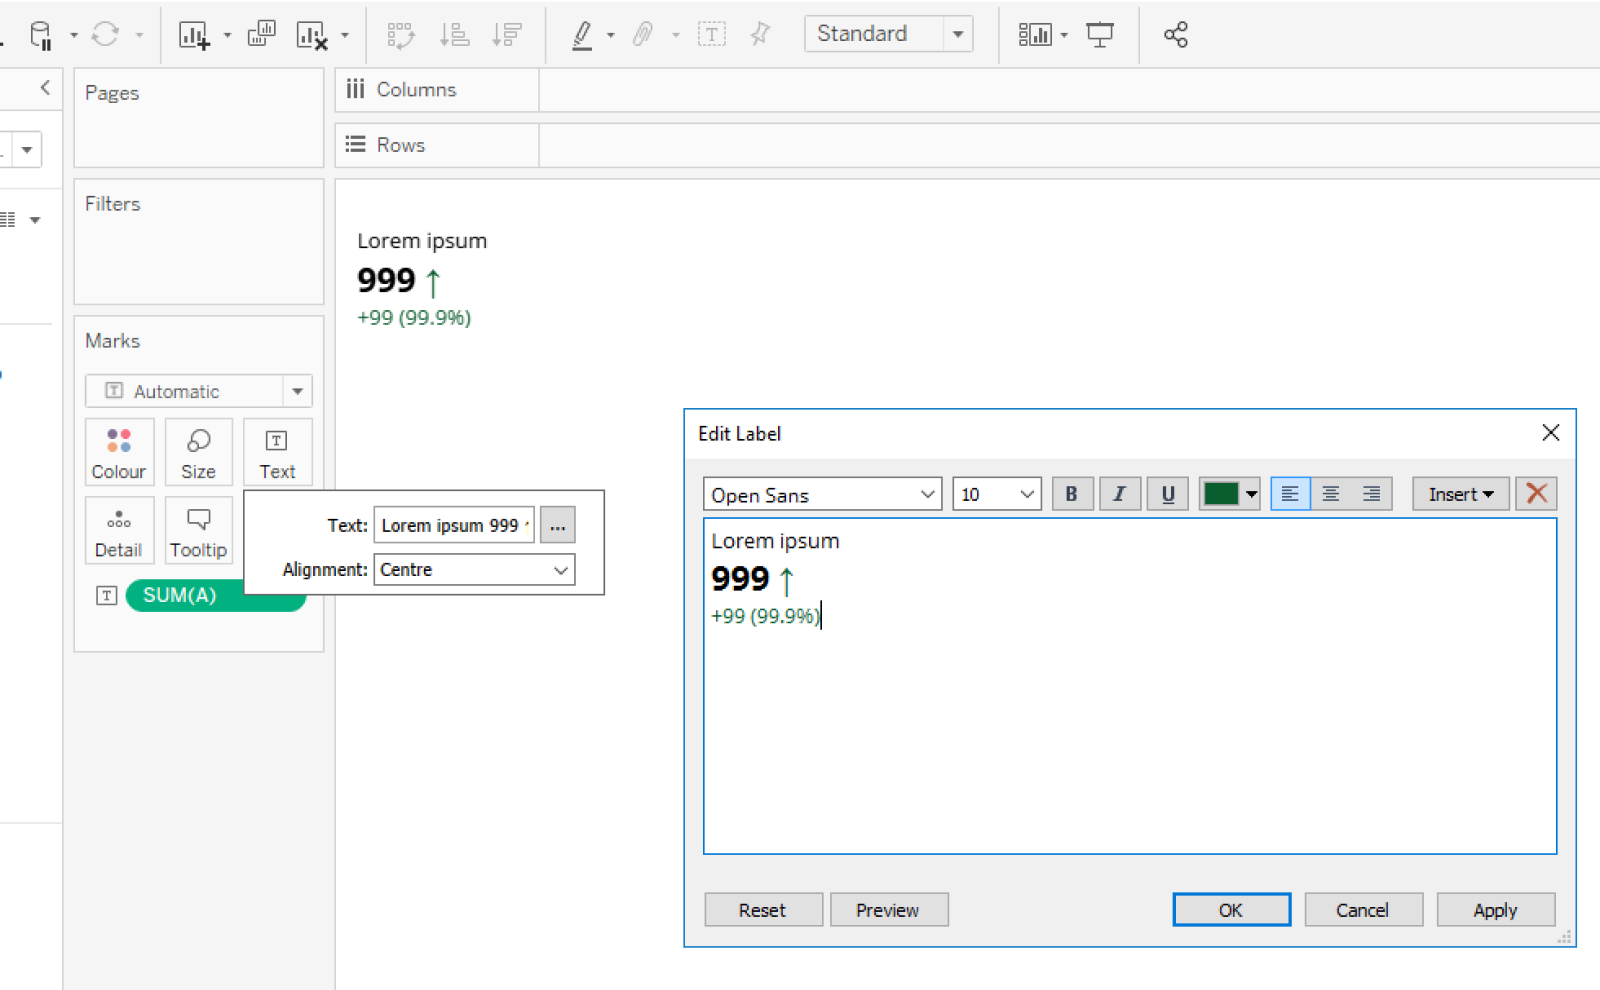
Task: Click the share icon in toolbar
Action: tap(1175, 35)
